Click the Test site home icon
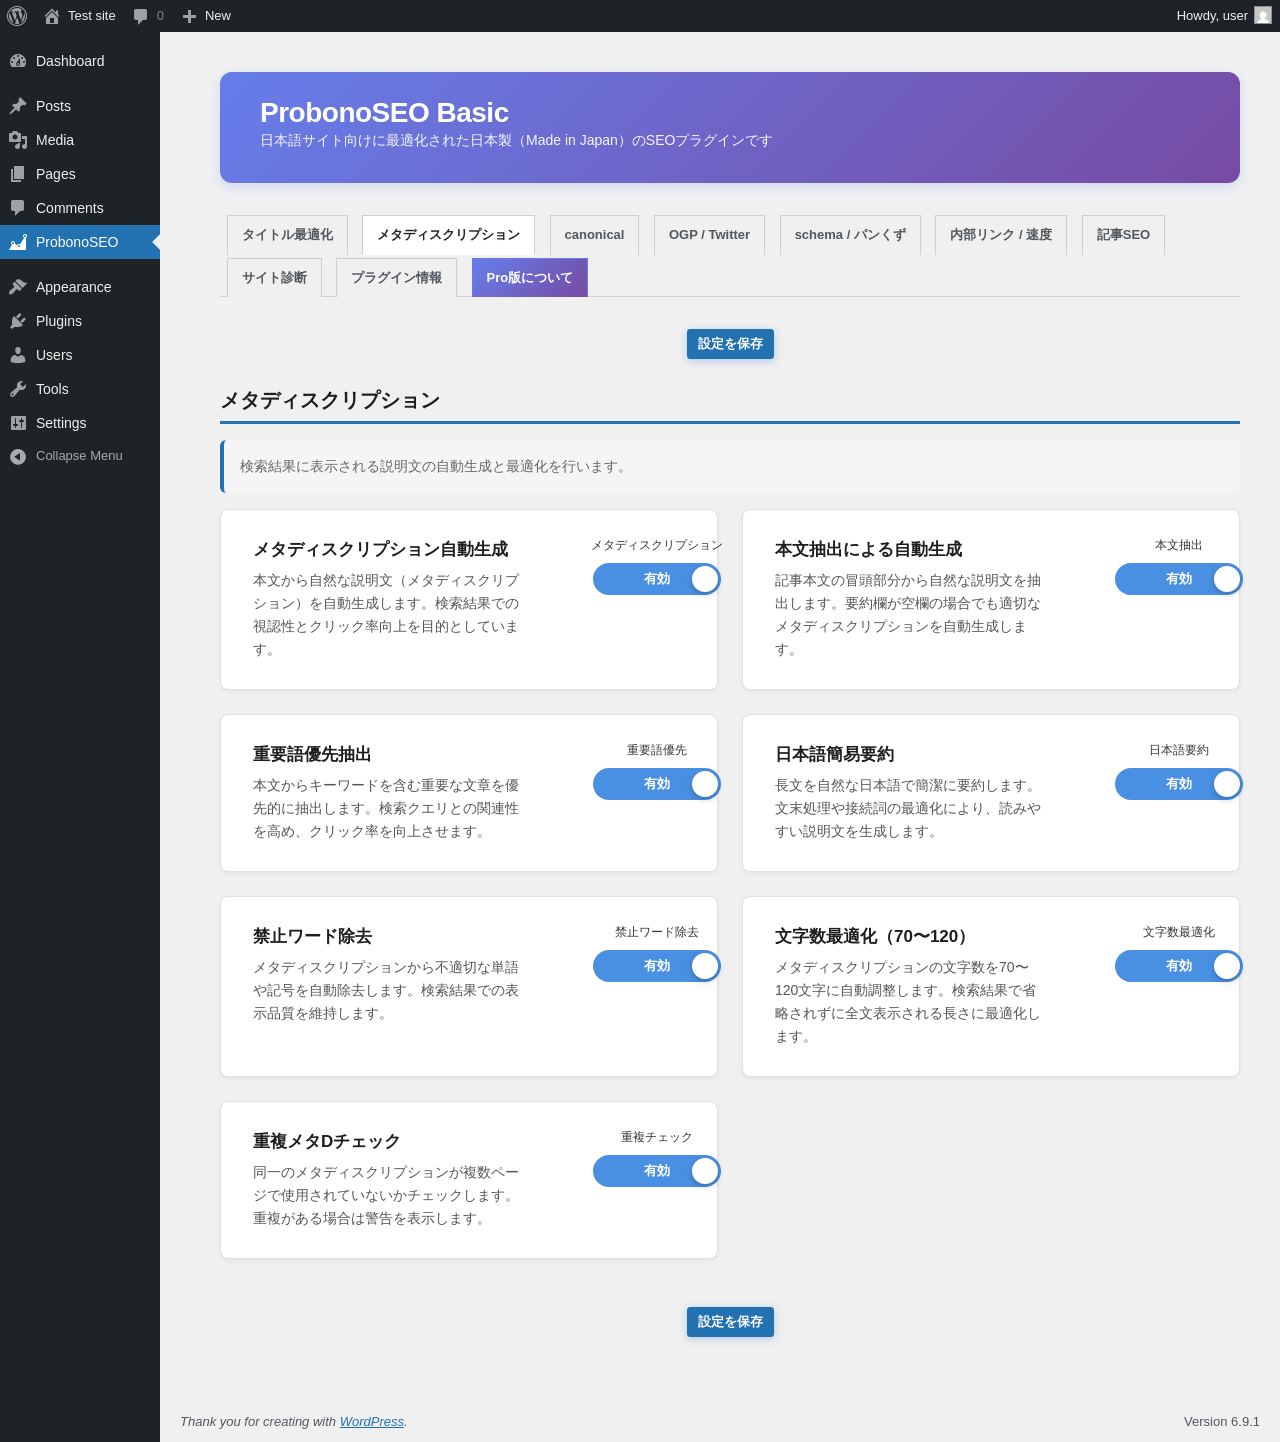Image resolution: width=1280 pixels, height=1442 pixels. [x=52, y=16]
